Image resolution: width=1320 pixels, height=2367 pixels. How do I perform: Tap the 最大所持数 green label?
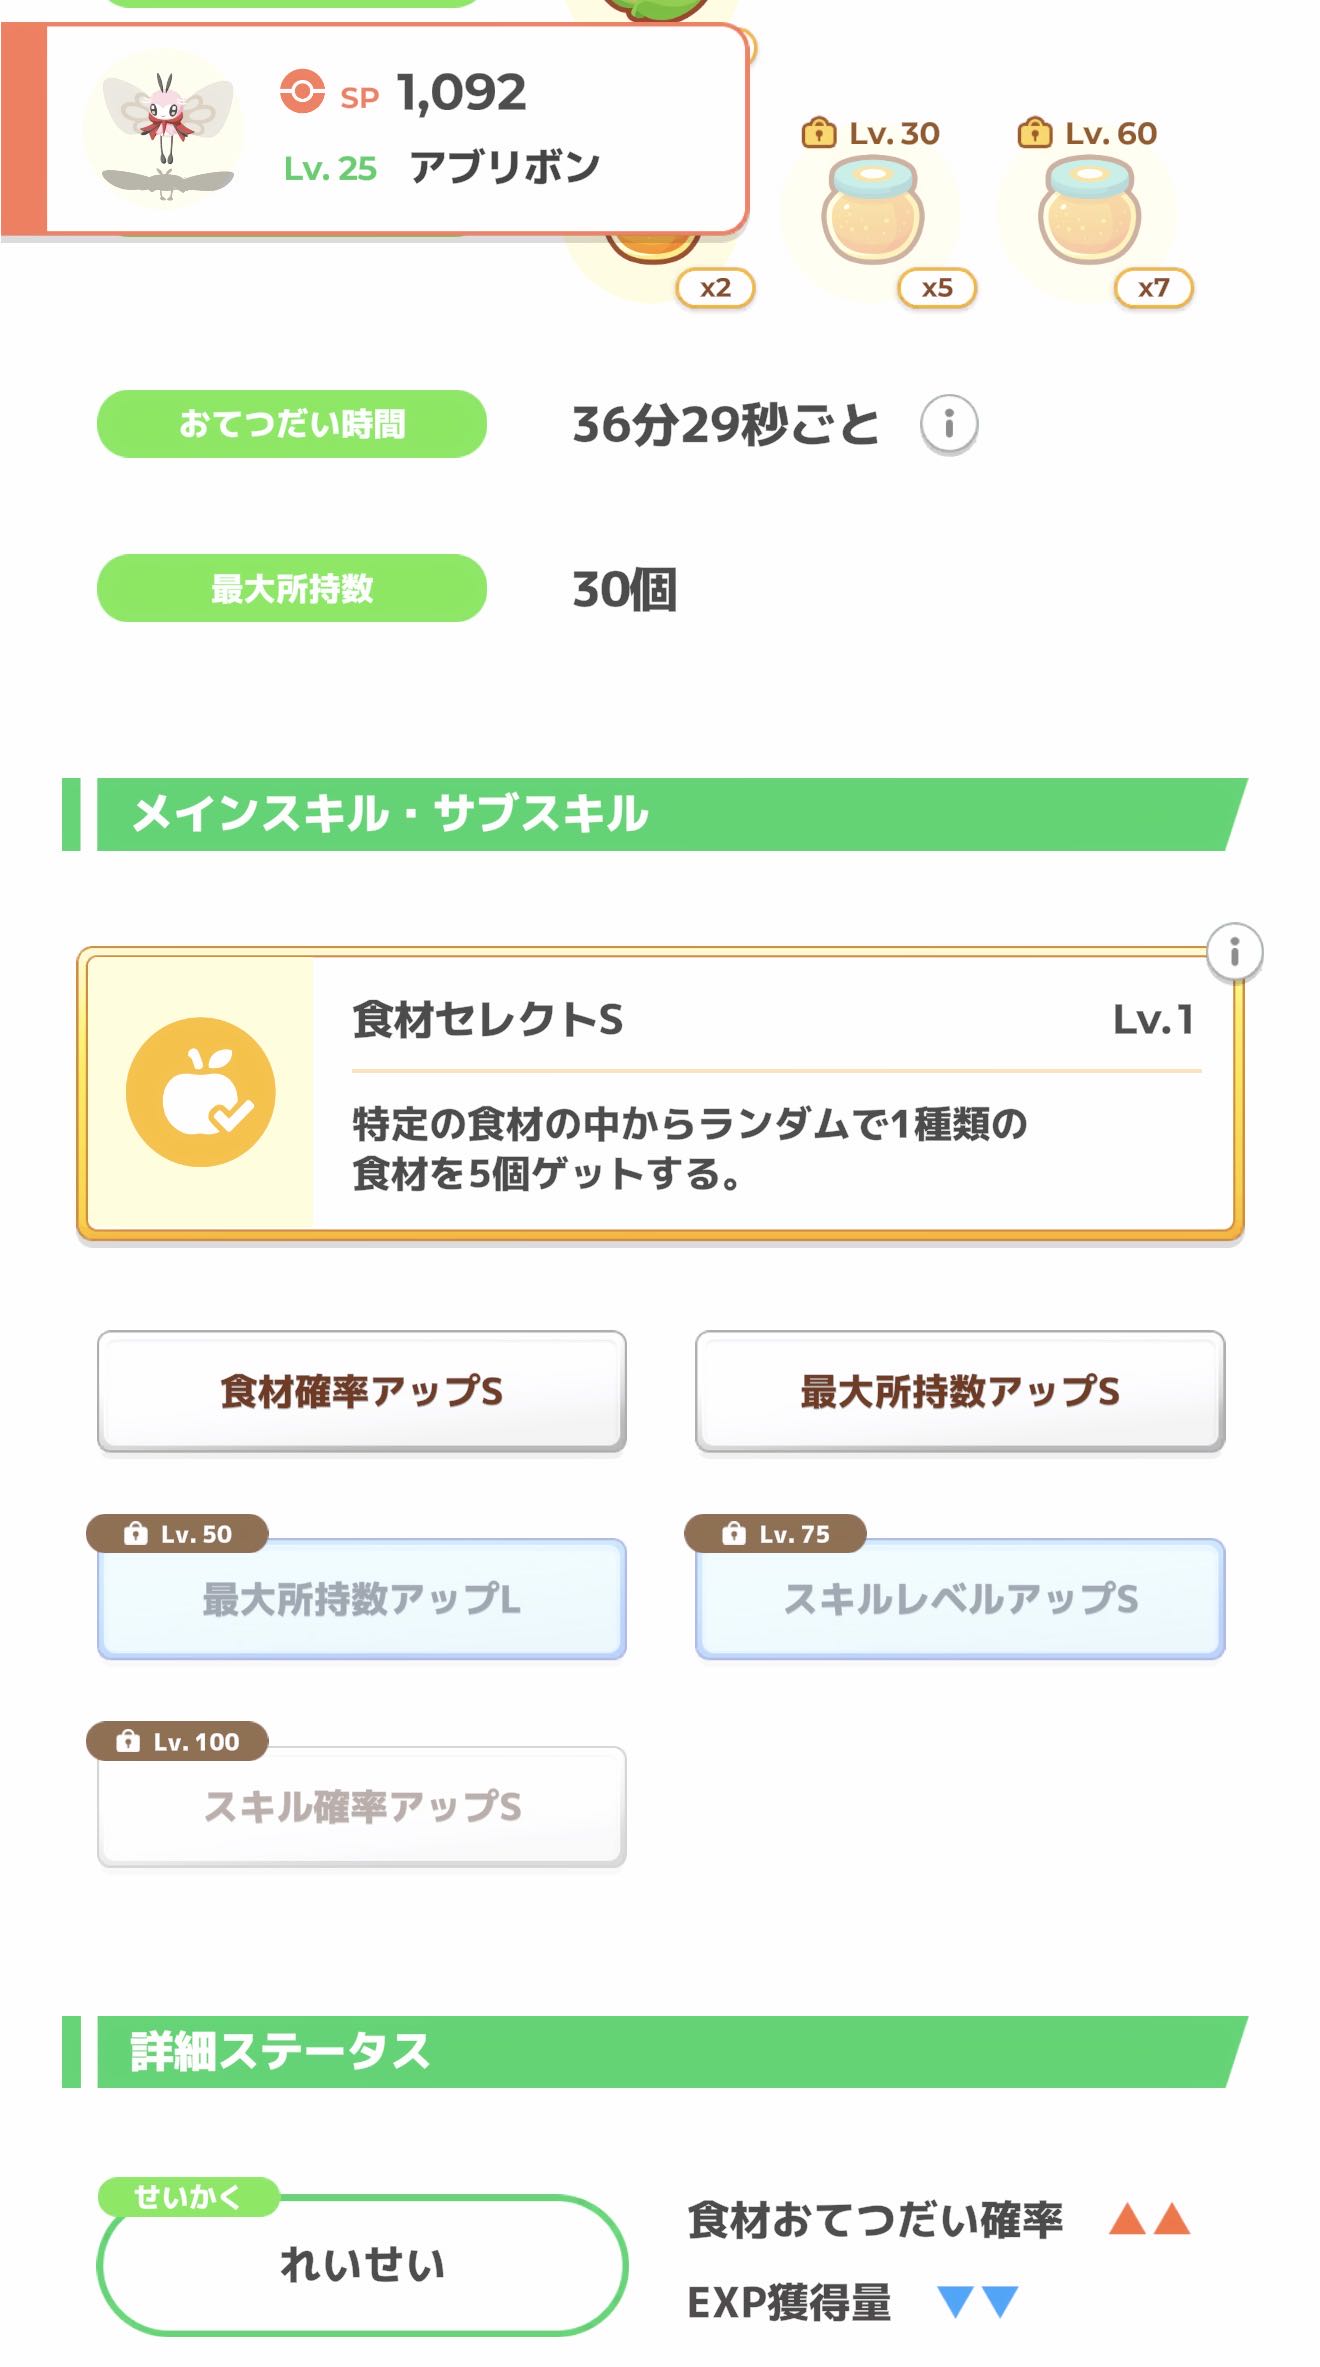pos(291,588)
